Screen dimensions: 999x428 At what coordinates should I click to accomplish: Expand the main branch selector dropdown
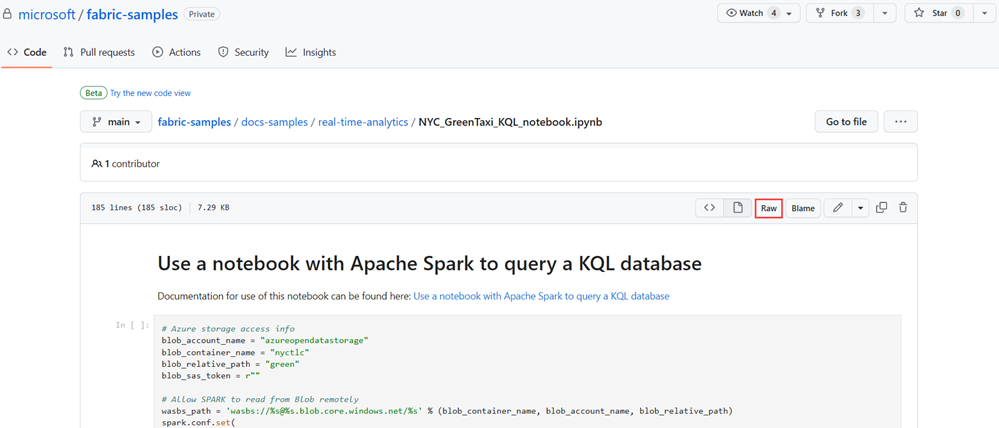click(116, 122)
